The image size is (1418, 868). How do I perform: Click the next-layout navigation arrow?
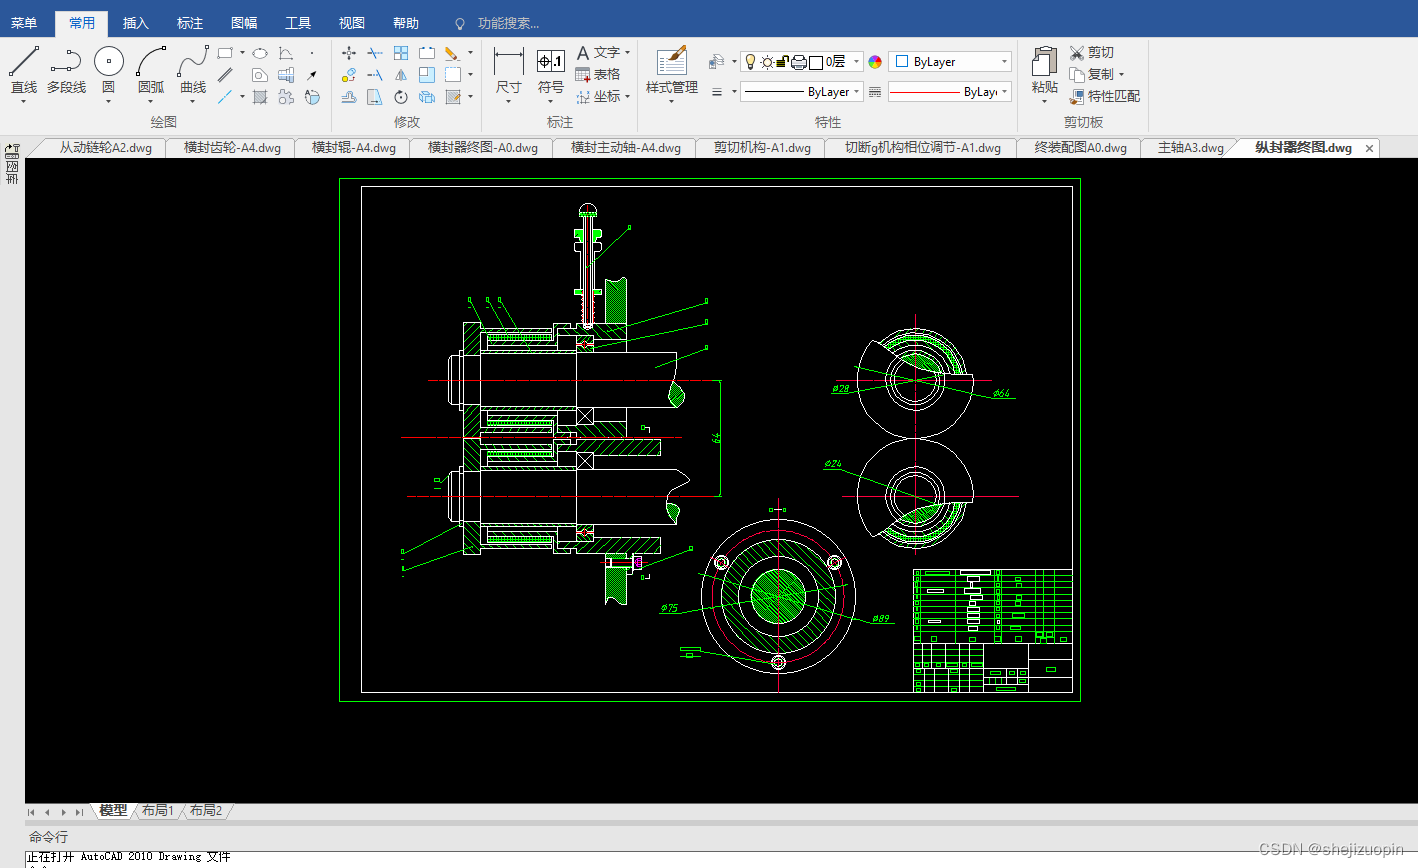click(x=64, y=812)
